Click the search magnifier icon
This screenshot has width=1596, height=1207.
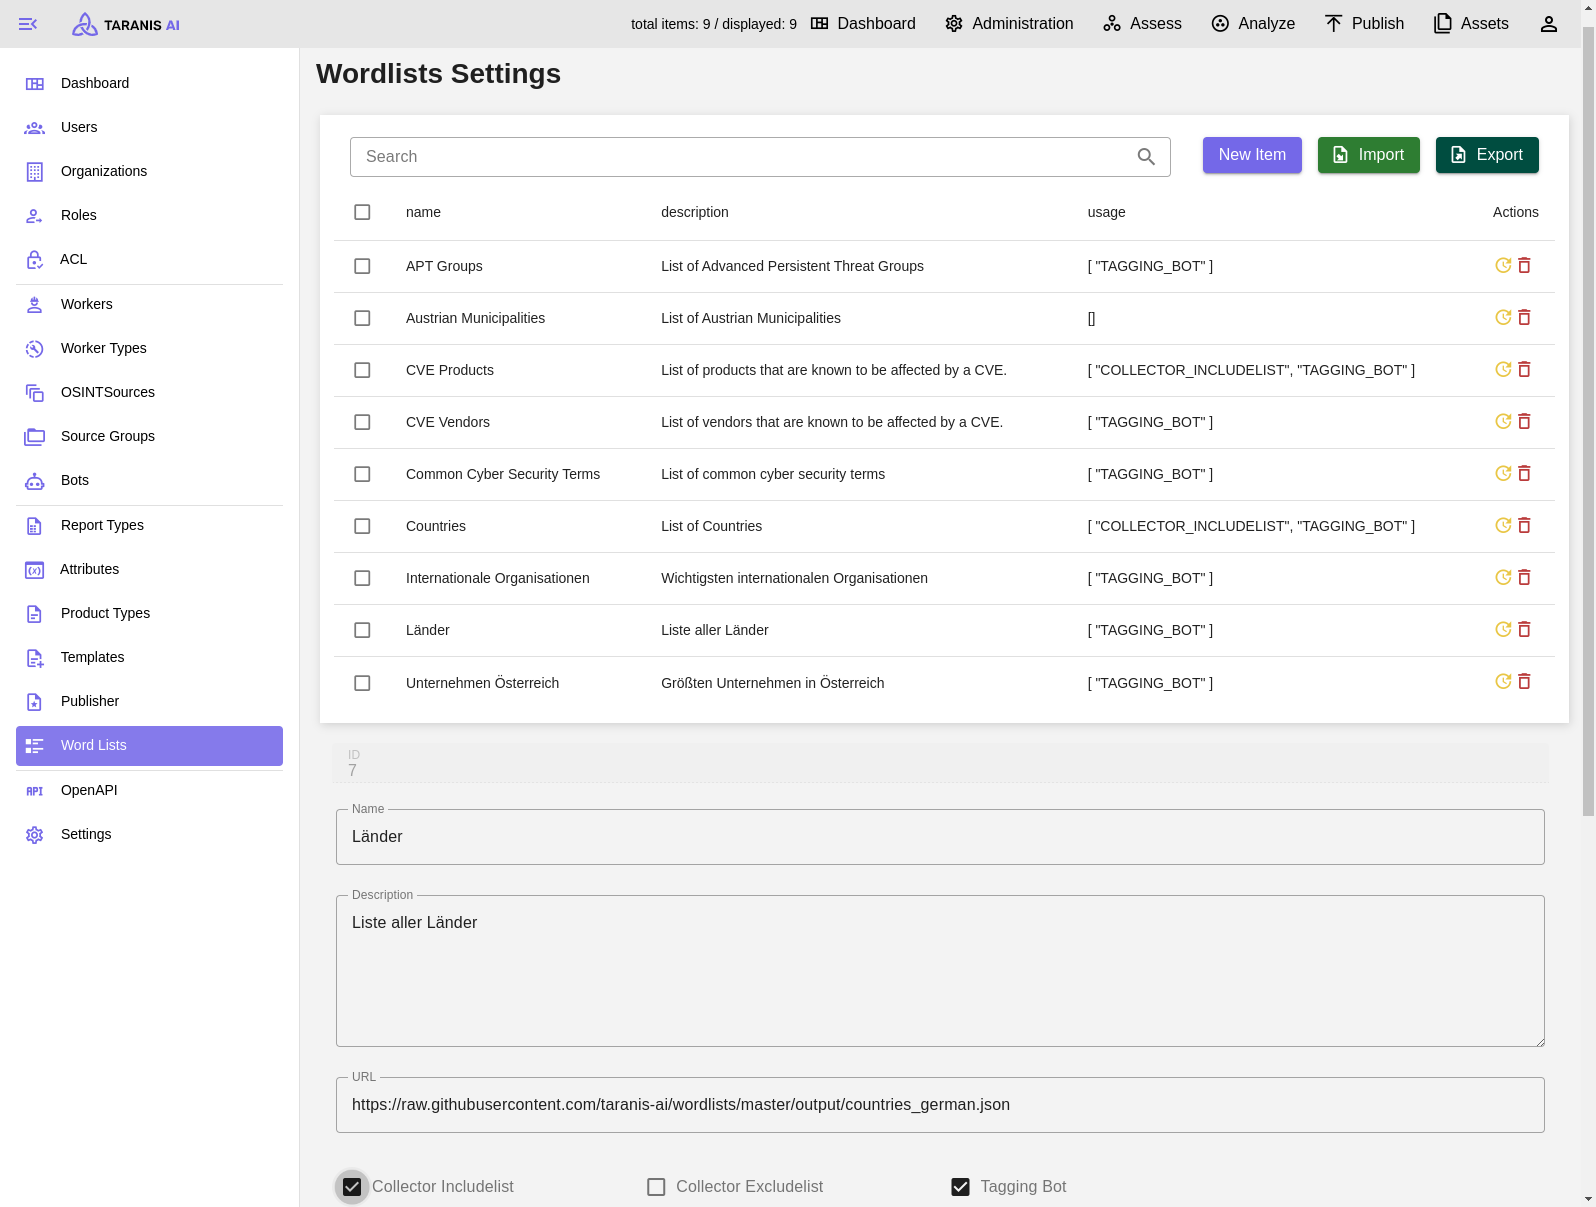coord(1146,157)
